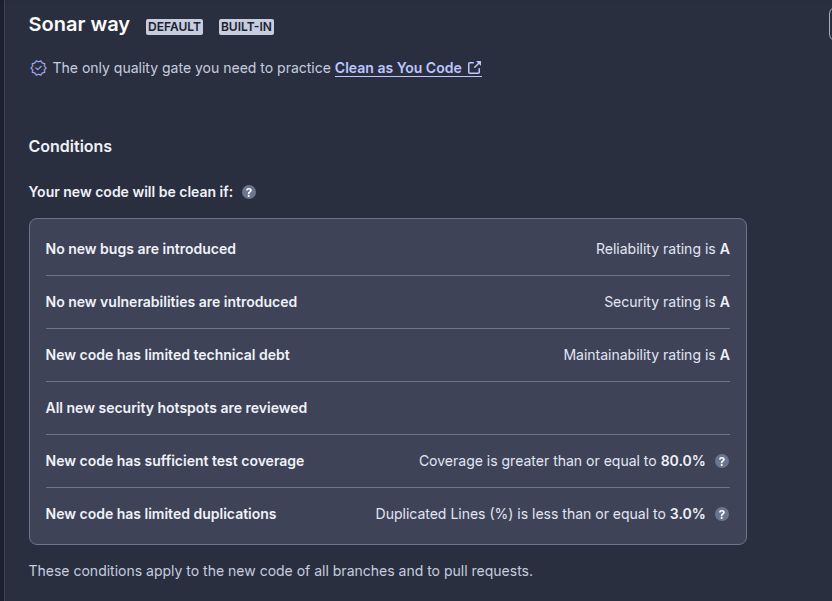This screenshot has height=601, width=832.
Task: Click the BUILT-IN badge beside Sonar way
Action: coord(246,27)
